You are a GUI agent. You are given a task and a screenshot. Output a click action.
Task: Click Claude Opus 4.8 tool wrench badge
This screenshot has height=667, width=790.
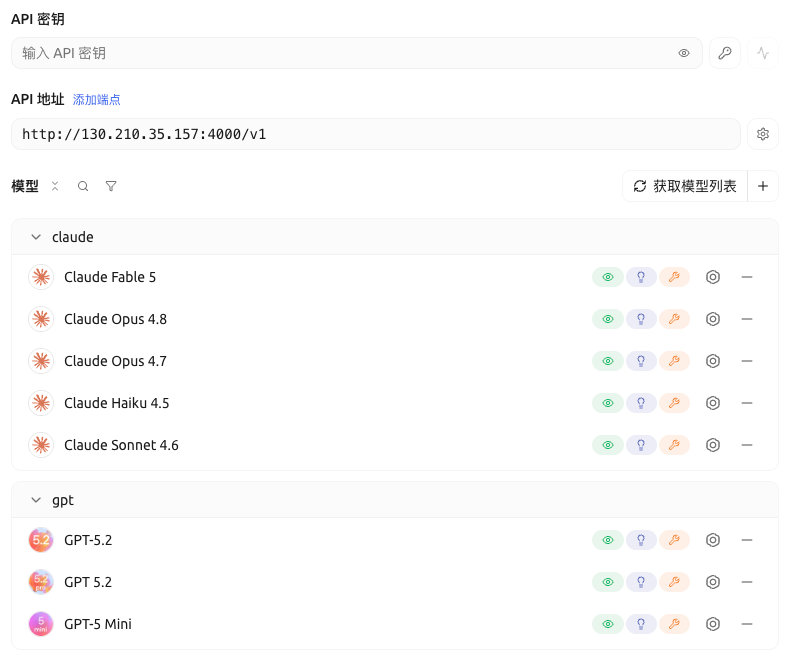(x=674, y=319)
